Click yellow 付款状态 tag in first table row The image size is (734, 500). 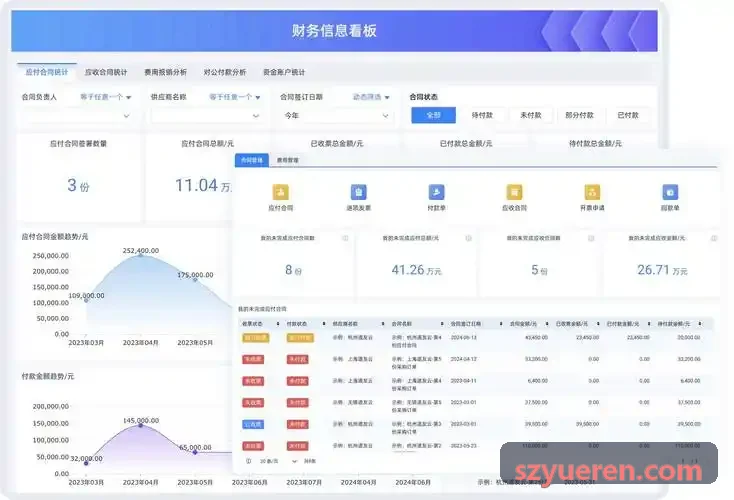[300, 338]
